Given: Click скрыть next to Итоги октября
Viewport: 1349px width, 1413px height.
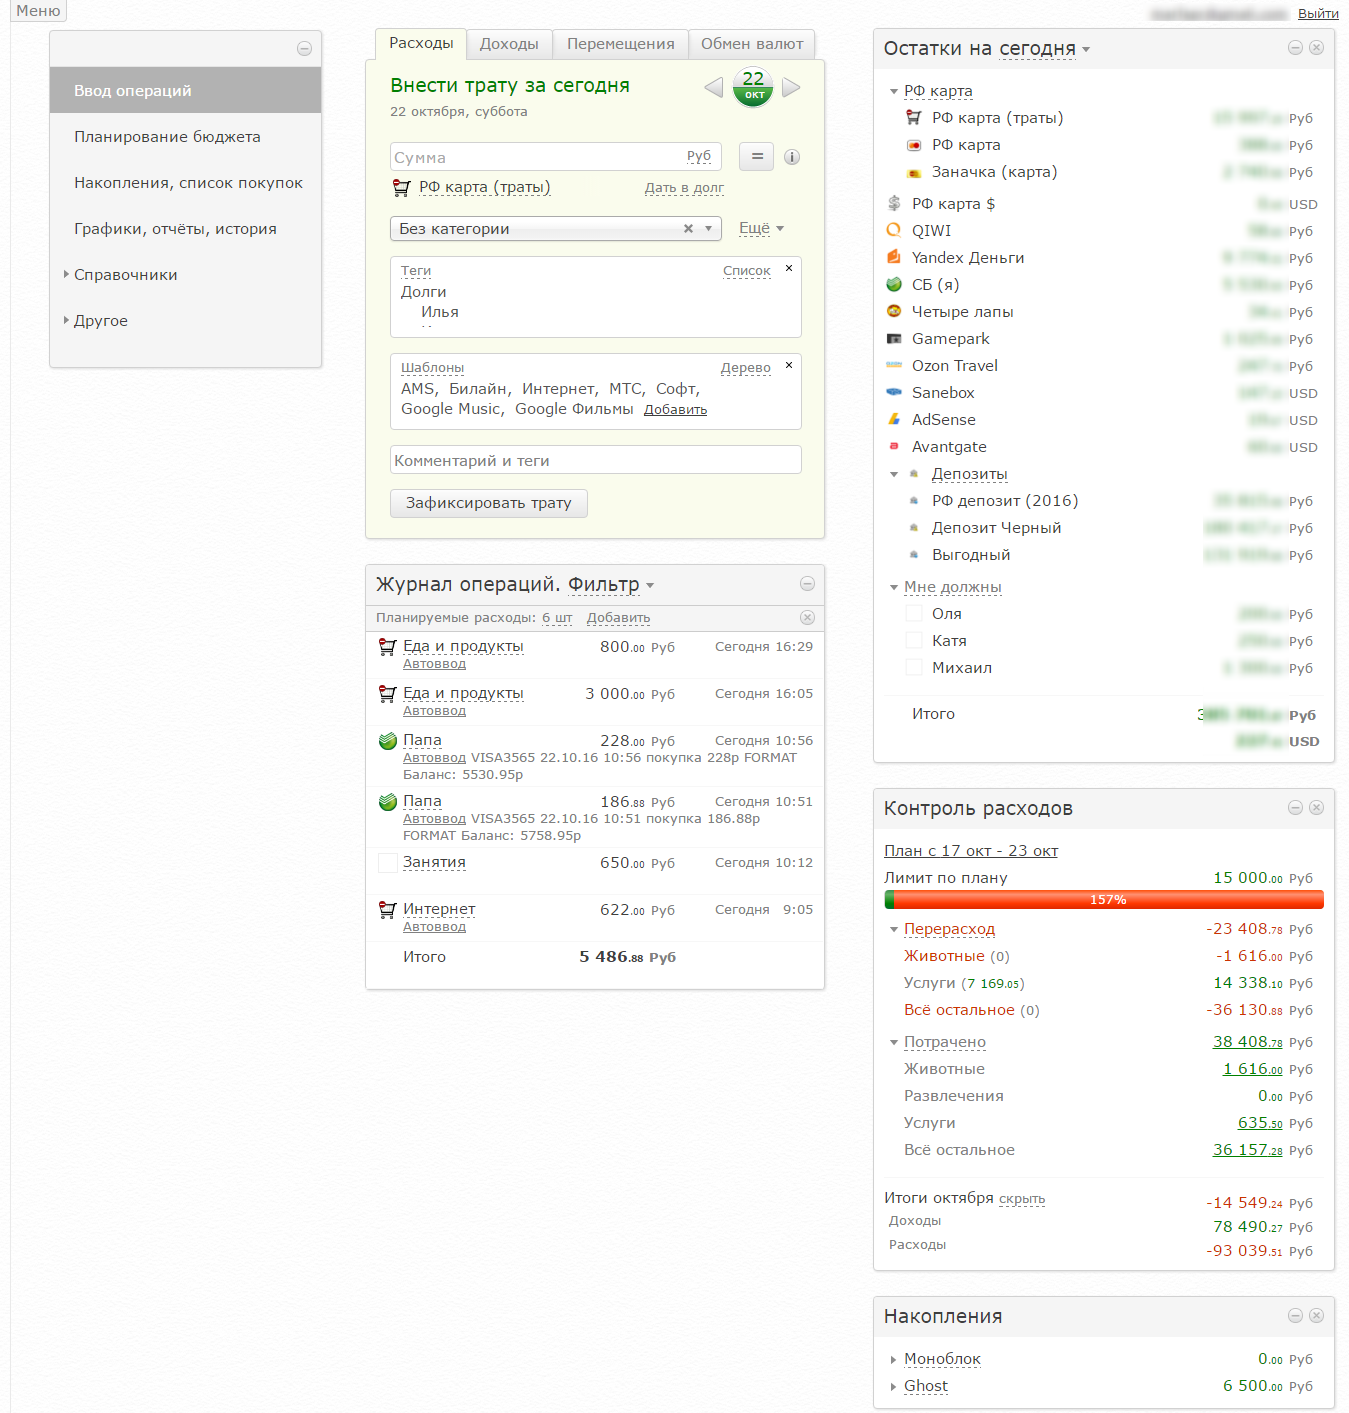Looking at the screenshot, I should (x=1022, y=1199).
